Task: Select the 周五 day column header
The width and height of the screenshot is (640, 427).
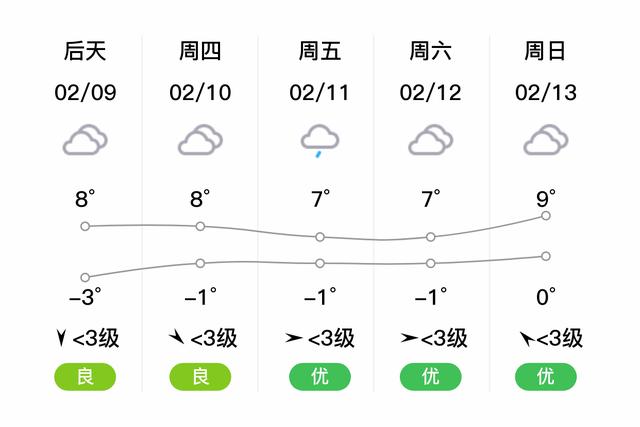Action: [320, 51]
